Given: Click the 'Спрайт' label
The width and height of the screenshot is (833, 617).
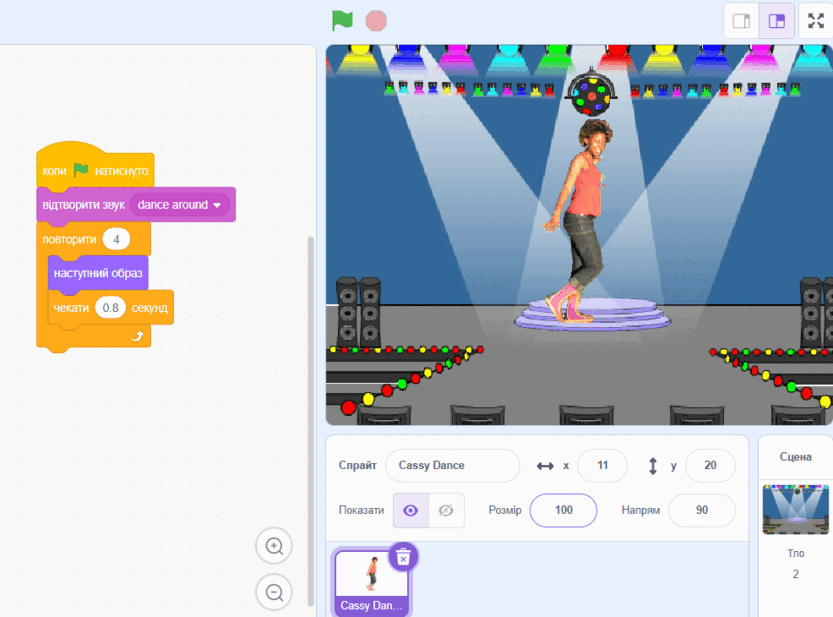Looking at the screenshot, I should [x=358, y=466].
